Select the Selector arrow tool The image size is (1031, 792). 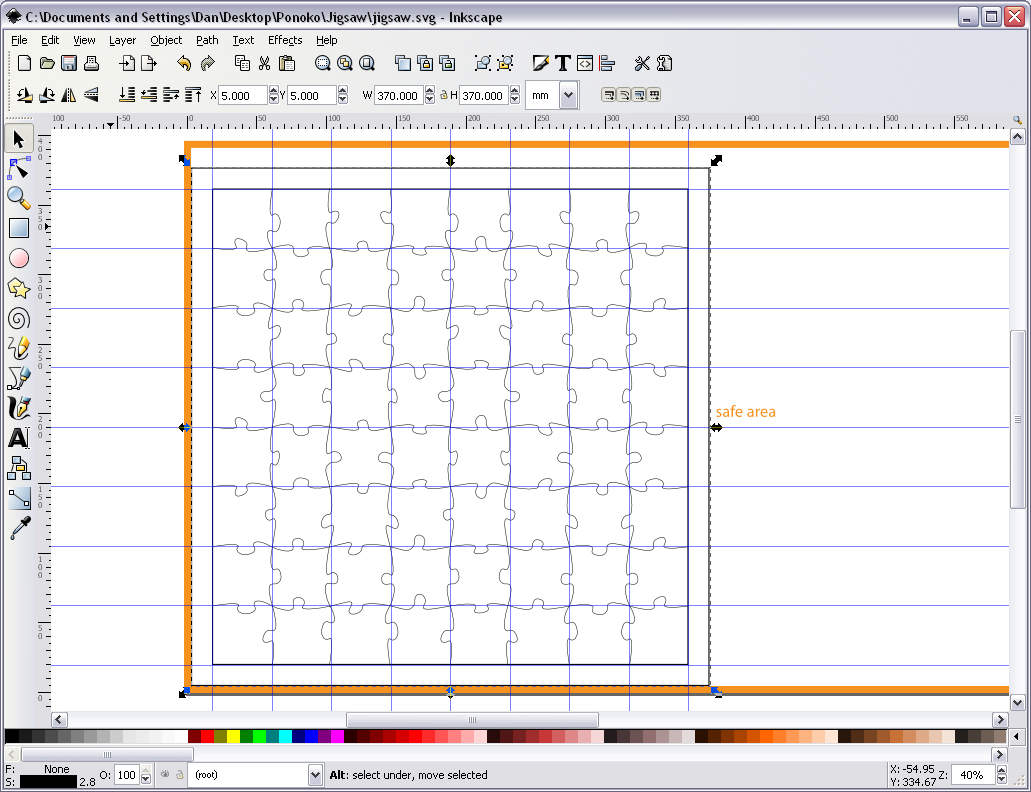(x=18, y=139)
